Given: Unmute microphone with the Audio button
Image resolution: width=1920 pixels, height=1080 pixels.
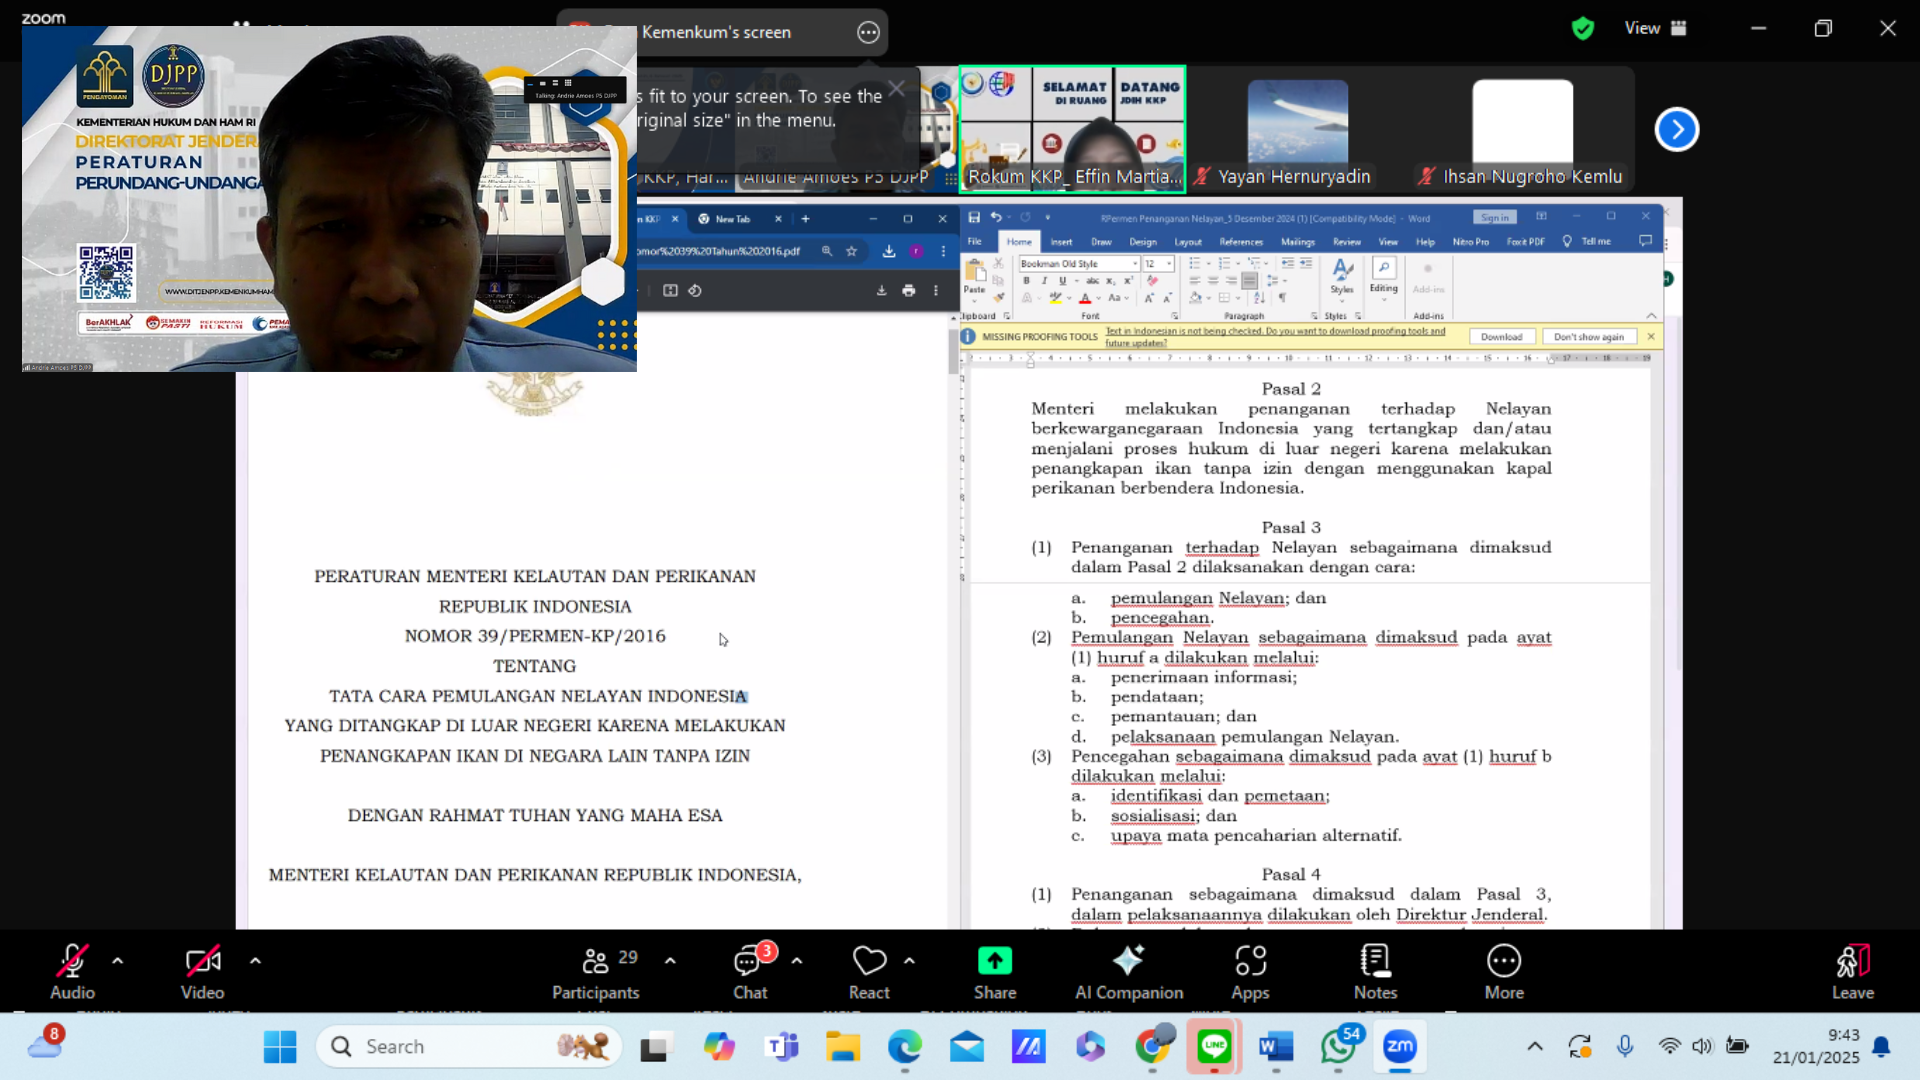Looking at the screenshot, I should tap(72, 971).
